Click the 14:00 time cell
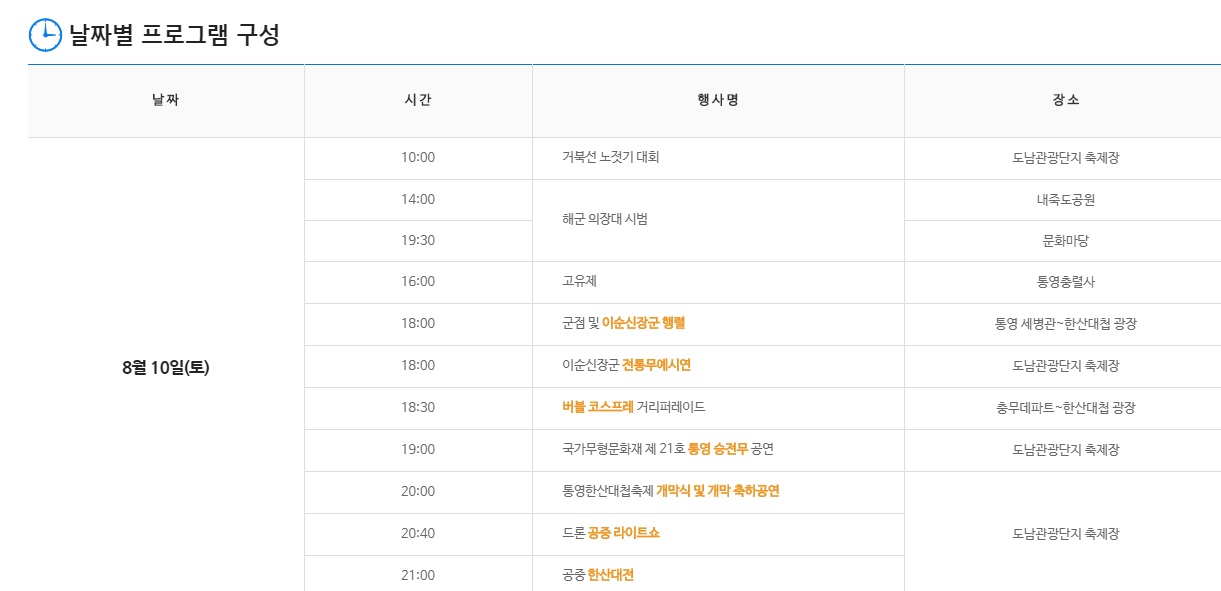Image resolution: width=1221 pixels, height=591 pixels. pyautogui.click(x=418, y=199)
